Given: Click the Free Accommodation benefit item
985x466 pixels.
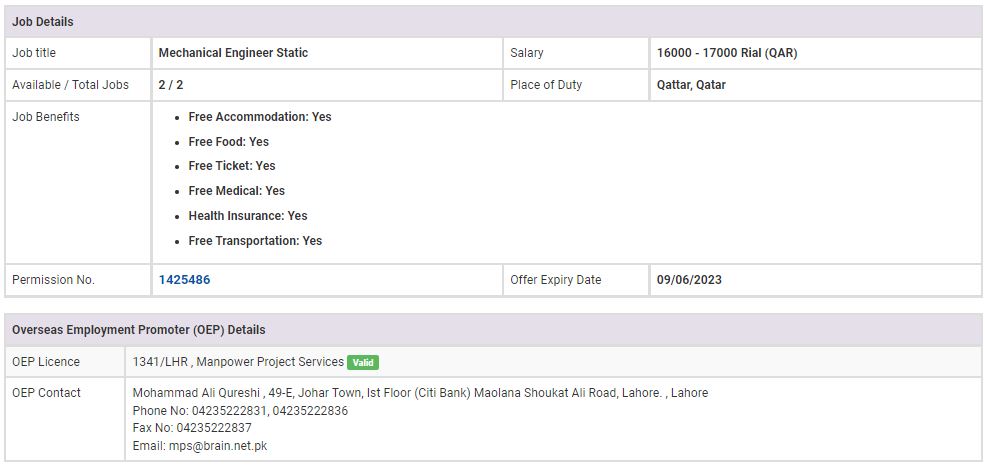Looking at the screenshot, I should [x=259, y=117].
